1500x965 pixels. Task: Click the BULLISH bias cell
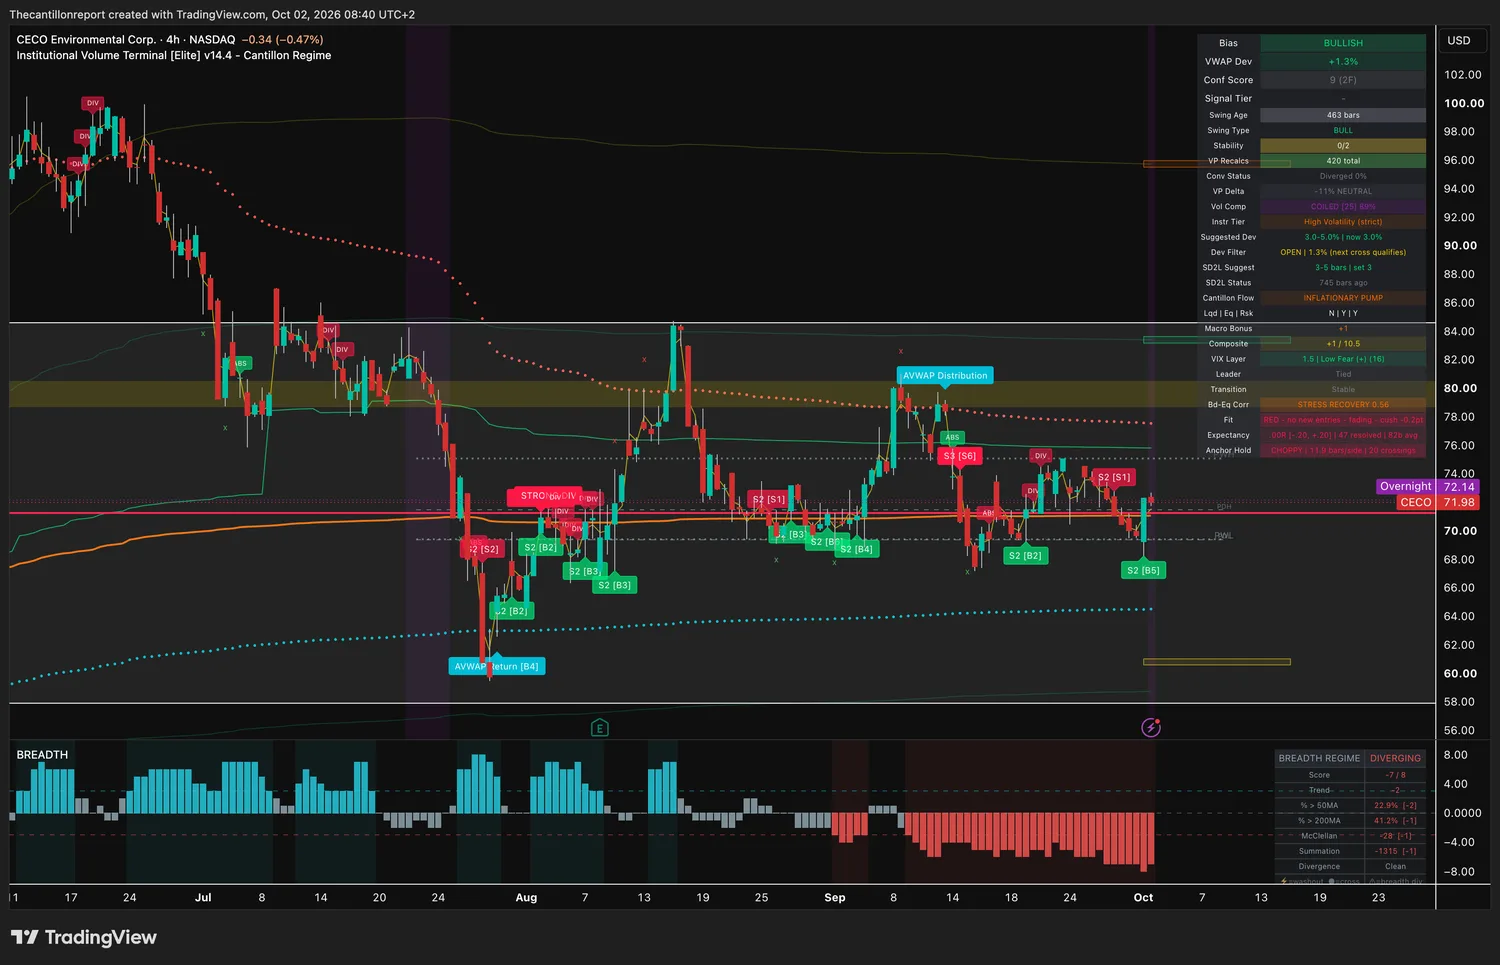[1343, 43]
